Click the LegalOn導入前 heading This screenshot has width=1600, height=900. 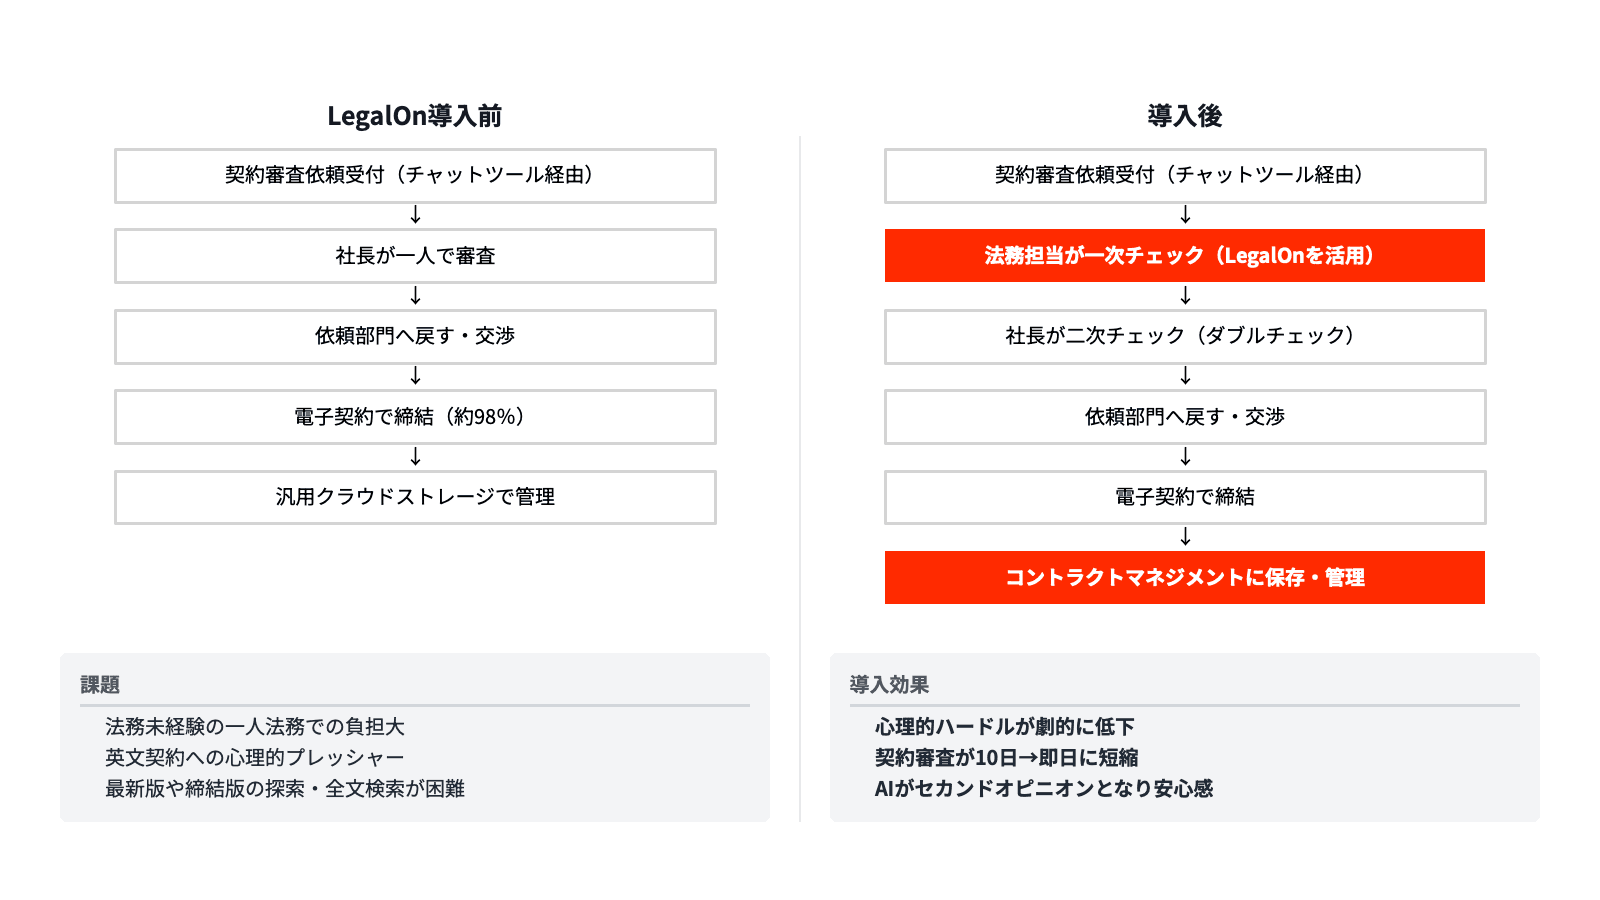tap(415, 116)
